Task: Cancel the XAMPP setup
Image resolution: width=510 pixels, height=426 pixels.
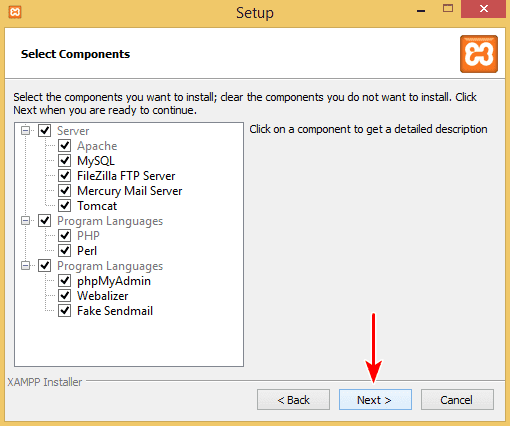Action: 457,399
